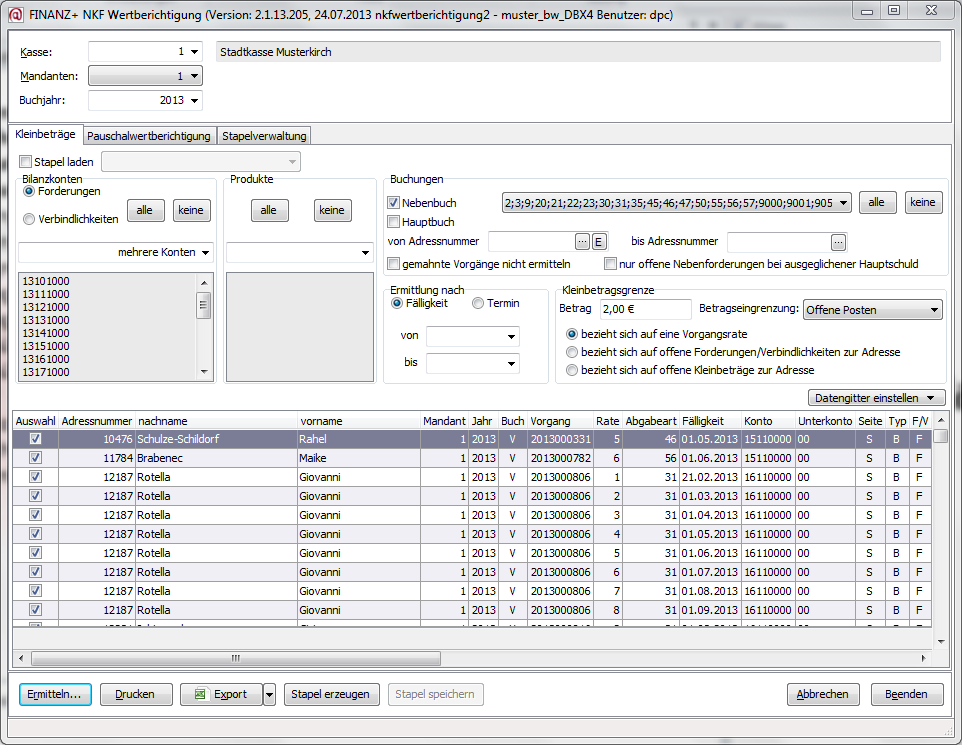Click the bis Adressnummer input field
The height and width of the screenshot is (745, 962).
click(x=779, y=242)
